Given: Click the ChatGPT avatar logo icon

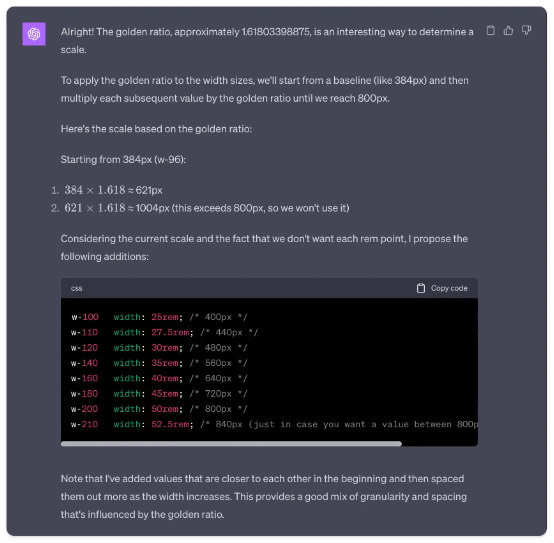Looking at the screenshot, I should coord(34,34).
